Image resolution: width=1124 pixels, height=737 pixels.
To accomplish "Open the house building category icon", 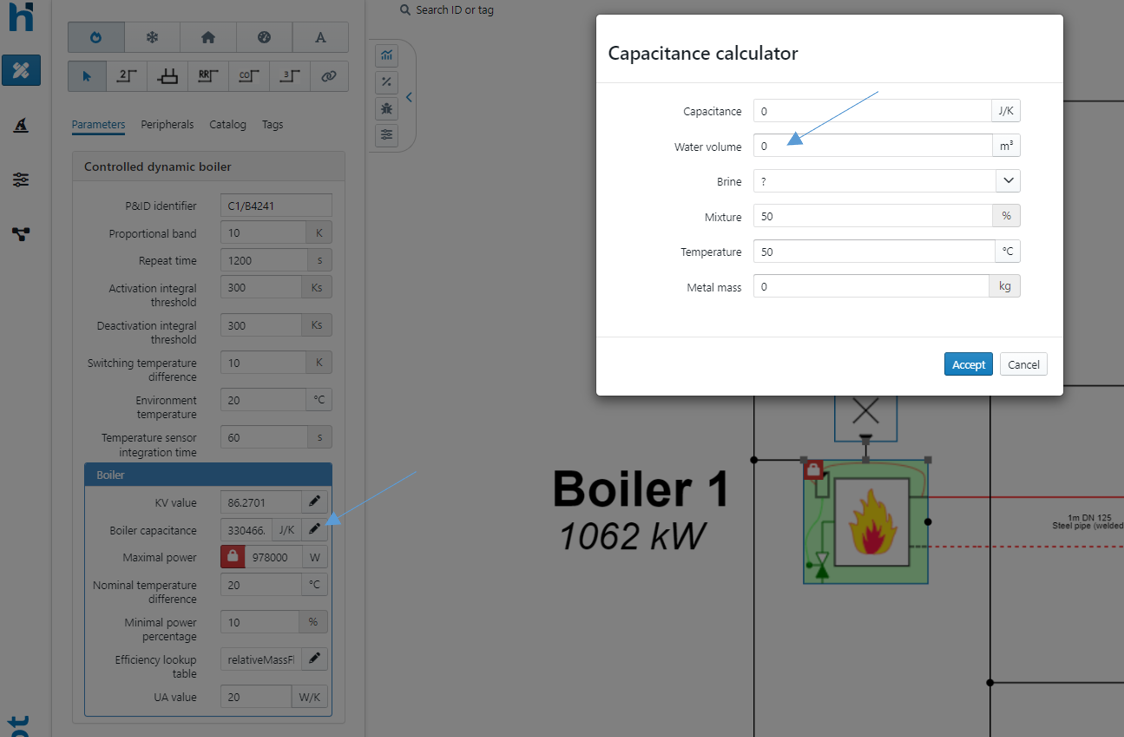I will (x=208, y=37).
